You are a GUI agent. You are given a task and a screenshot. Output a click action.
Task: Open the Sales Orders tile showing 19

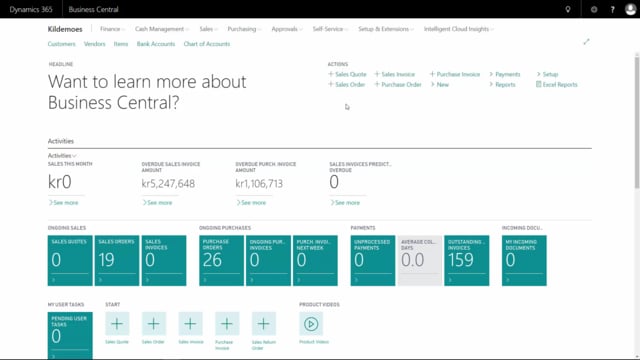click(117, 260)
